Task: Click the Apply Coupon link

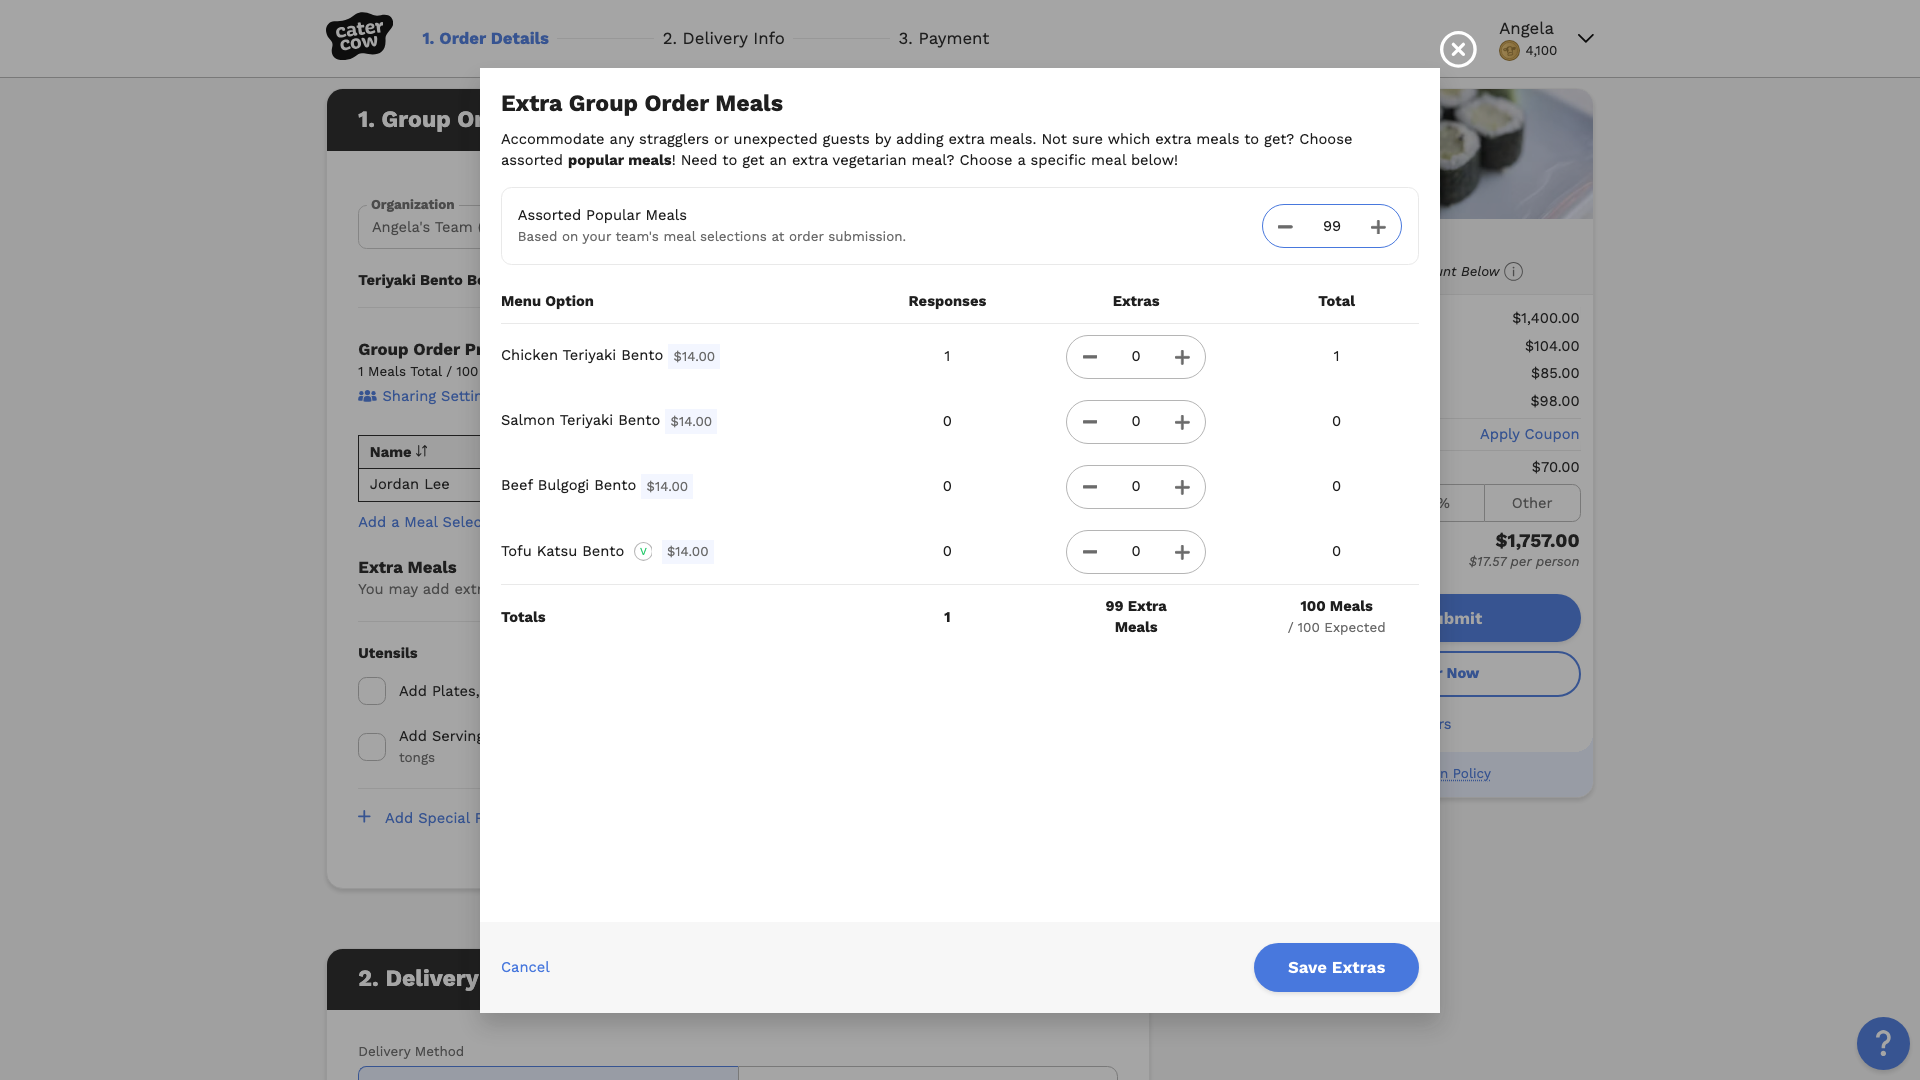Action: tap(1529, 434)
